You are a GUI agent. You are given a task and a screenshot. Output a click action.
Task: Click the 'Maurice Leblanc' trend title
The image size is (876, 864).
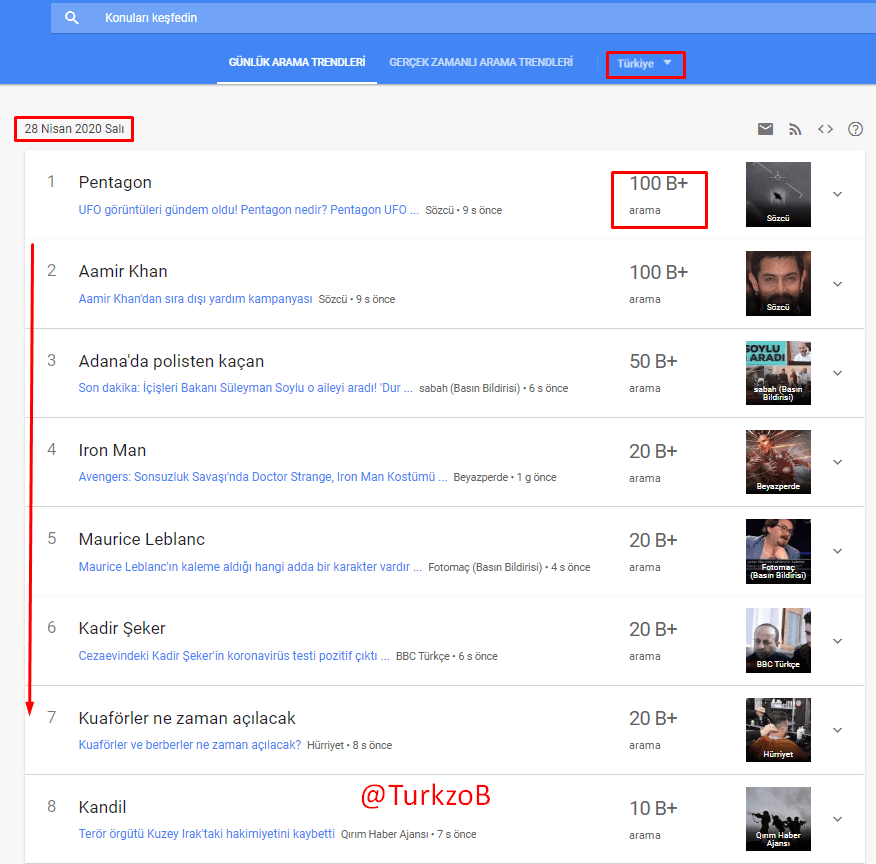pyautogui.click(x=142, y=539)
